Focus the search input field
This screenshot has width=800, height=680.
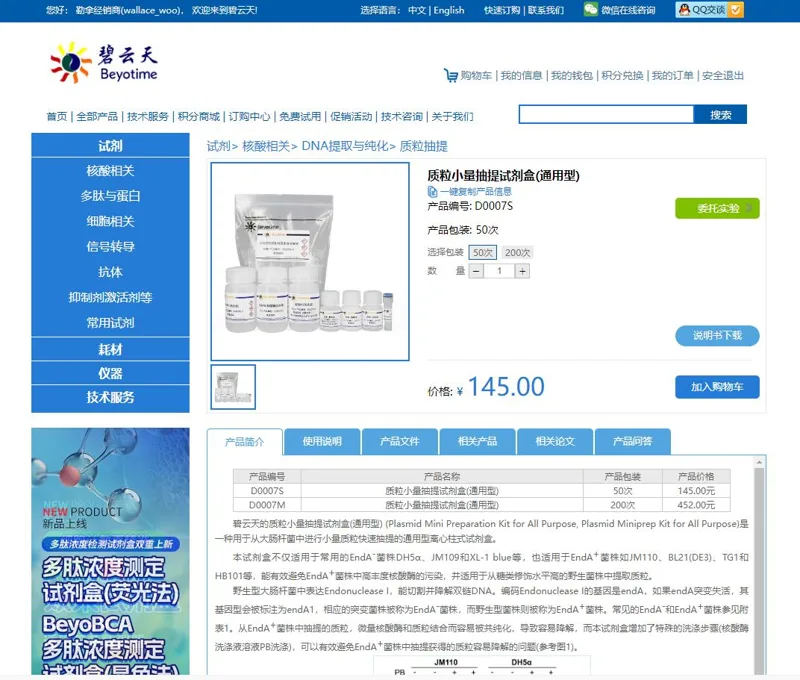606,115
